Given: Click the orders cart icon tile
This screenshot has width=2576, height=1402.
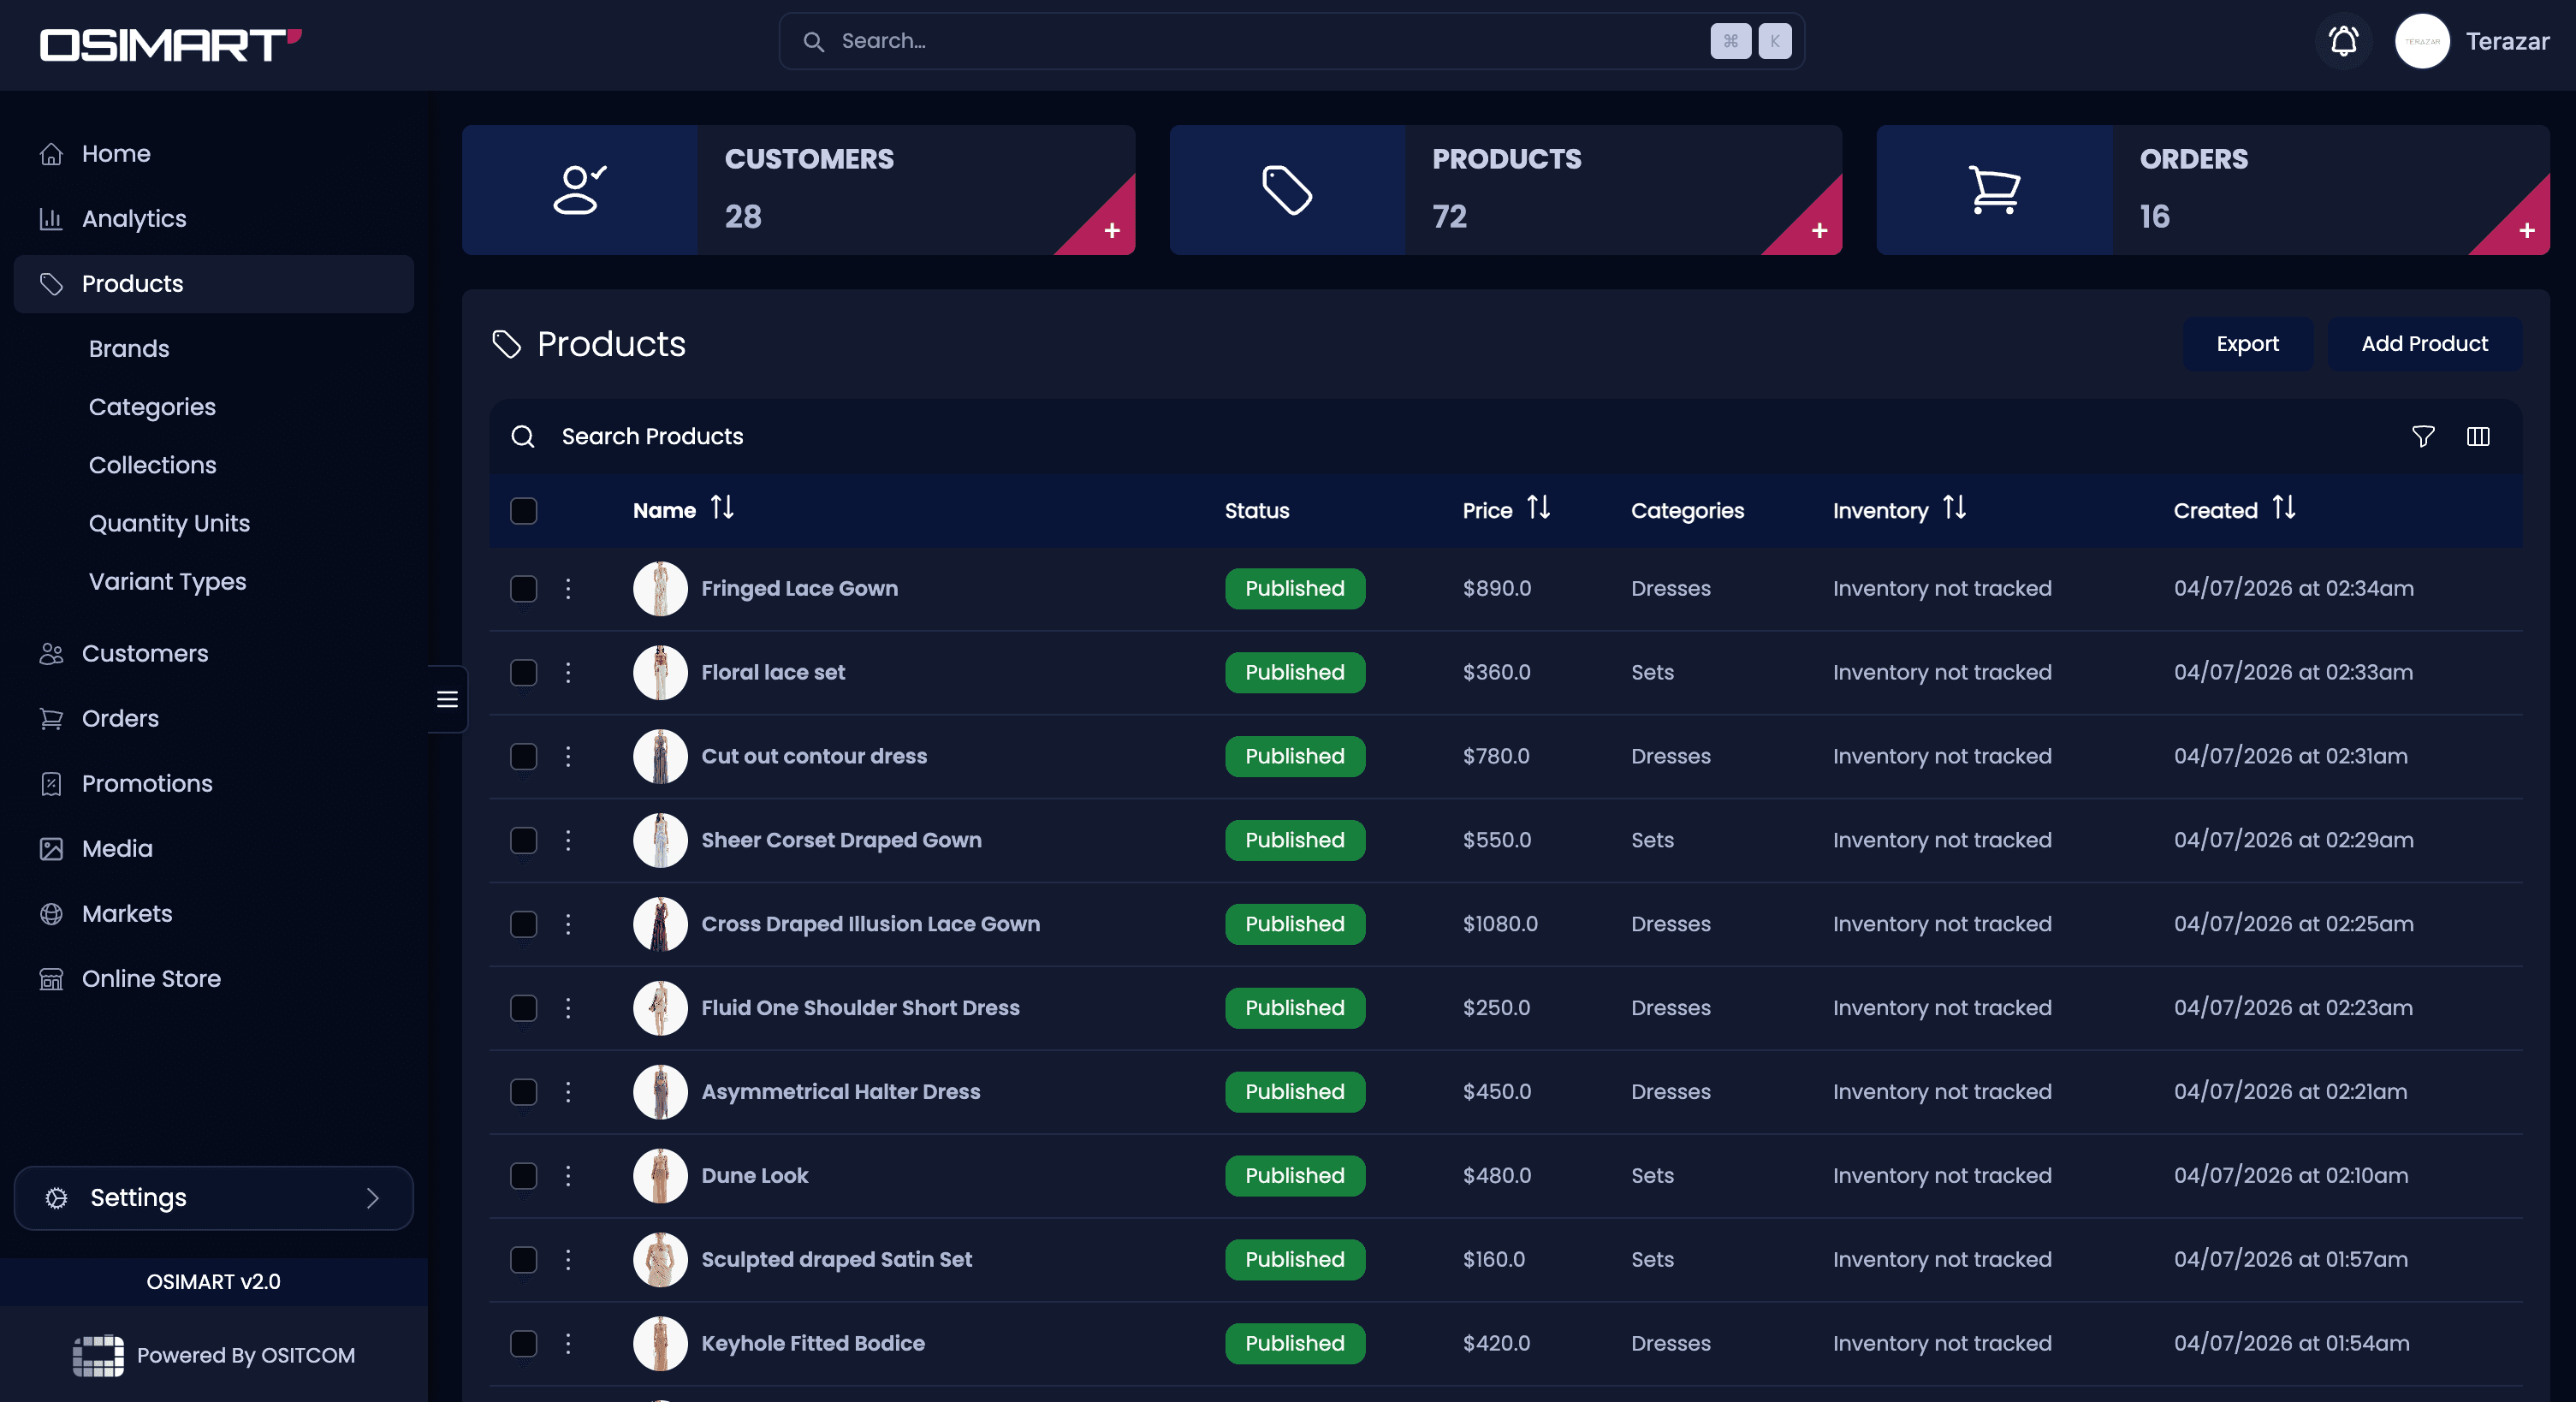Looking at the screenshot, I should 1994,190.
